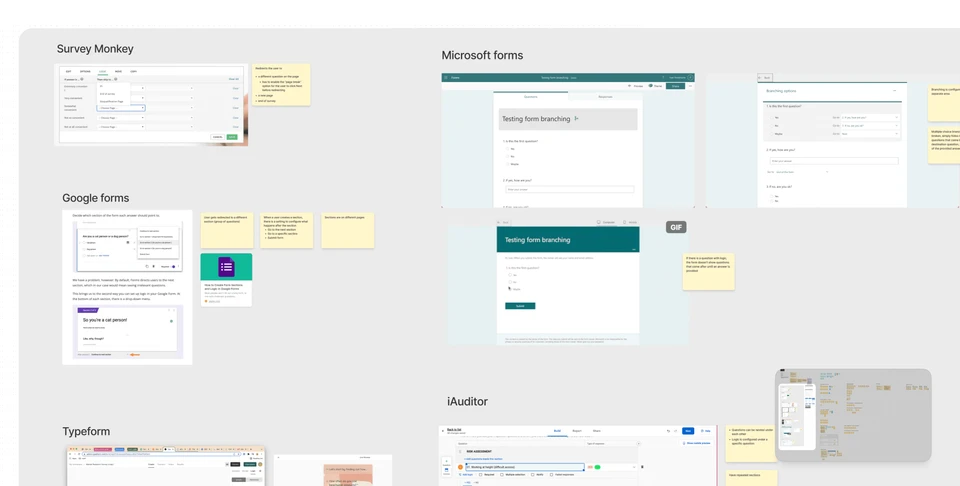Select the Yes radio in the Branching options question
Screen dimensions: 960x486
click(x=771, y=118)
